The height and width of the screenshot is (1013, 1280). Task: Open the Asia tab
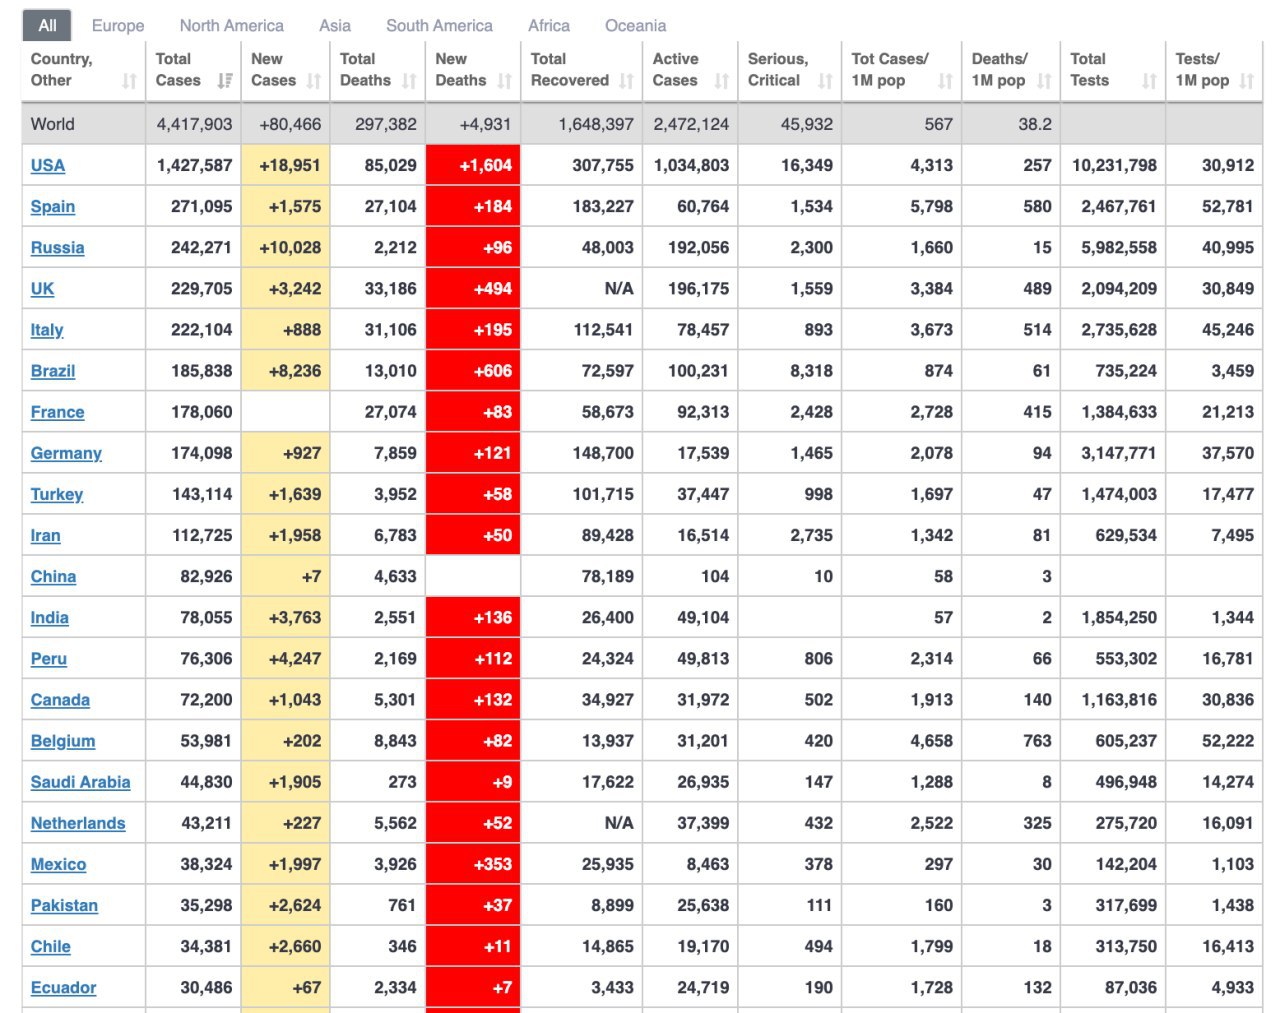335,26
